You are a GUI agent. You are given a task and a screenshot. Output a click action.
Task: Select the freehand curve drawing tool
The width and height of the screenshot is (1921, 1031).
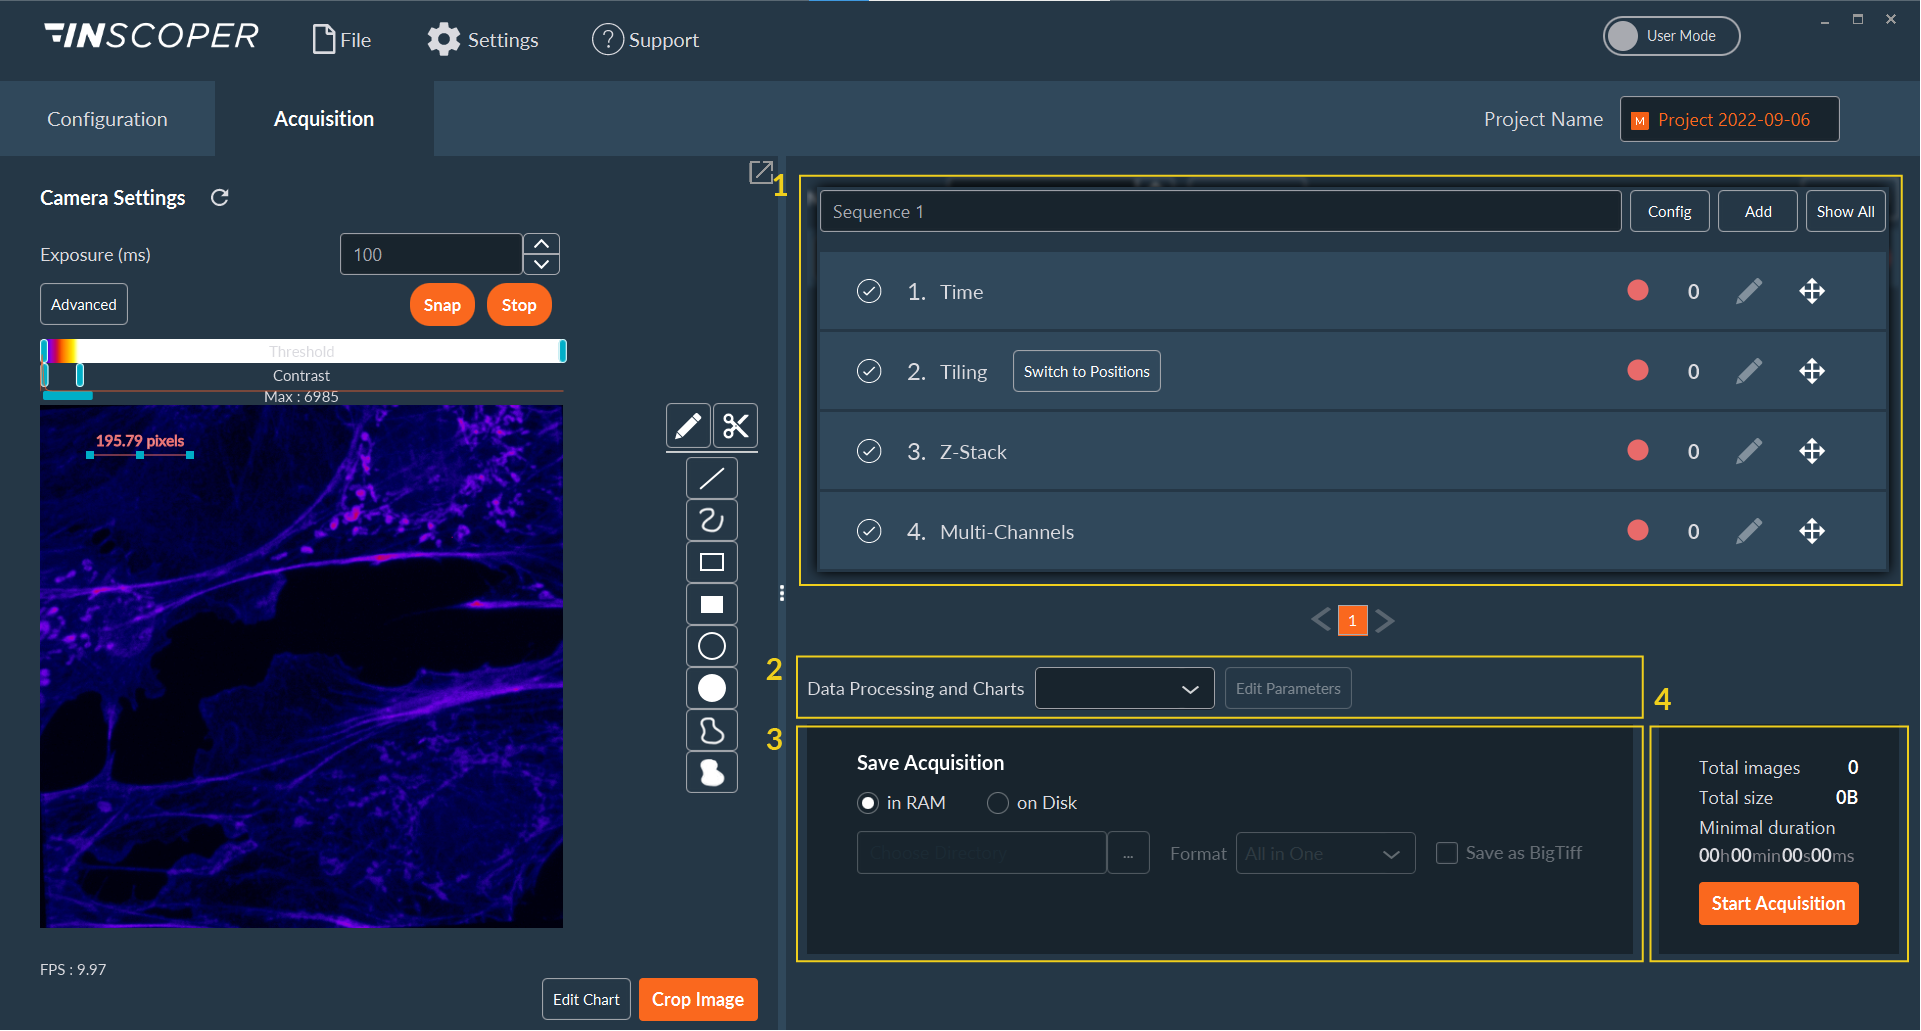[x=711, y=521]
